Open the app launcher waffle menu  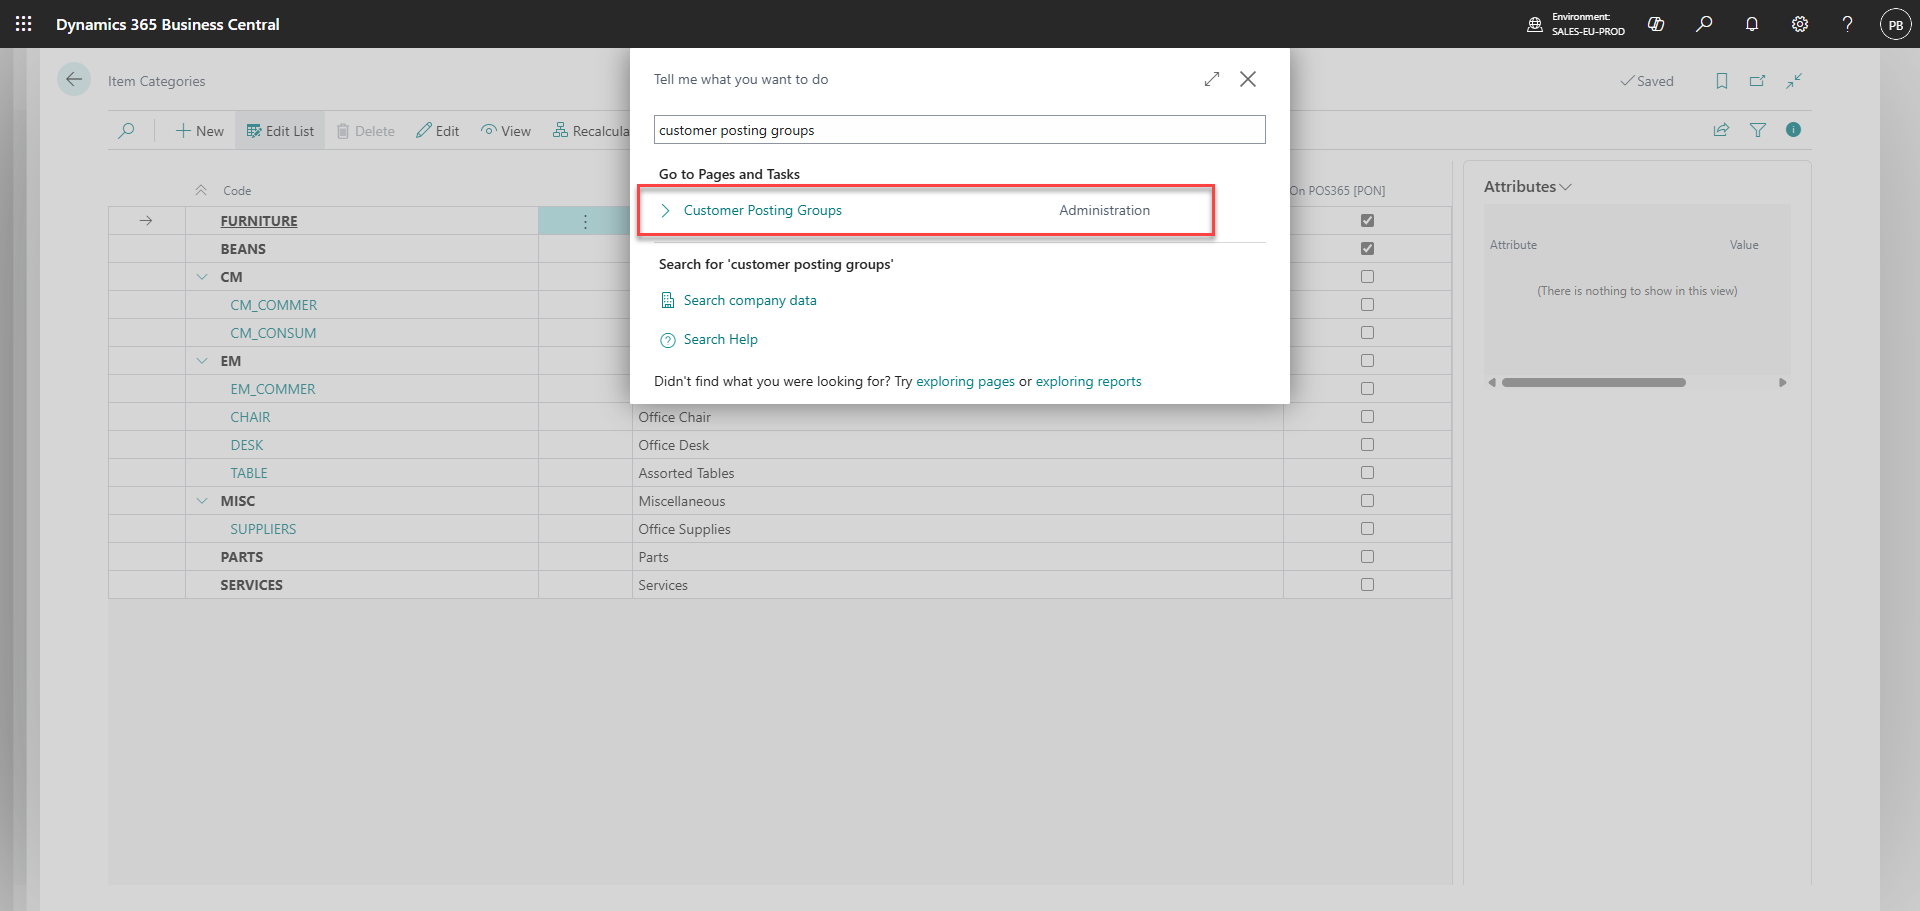click(24, 24)
